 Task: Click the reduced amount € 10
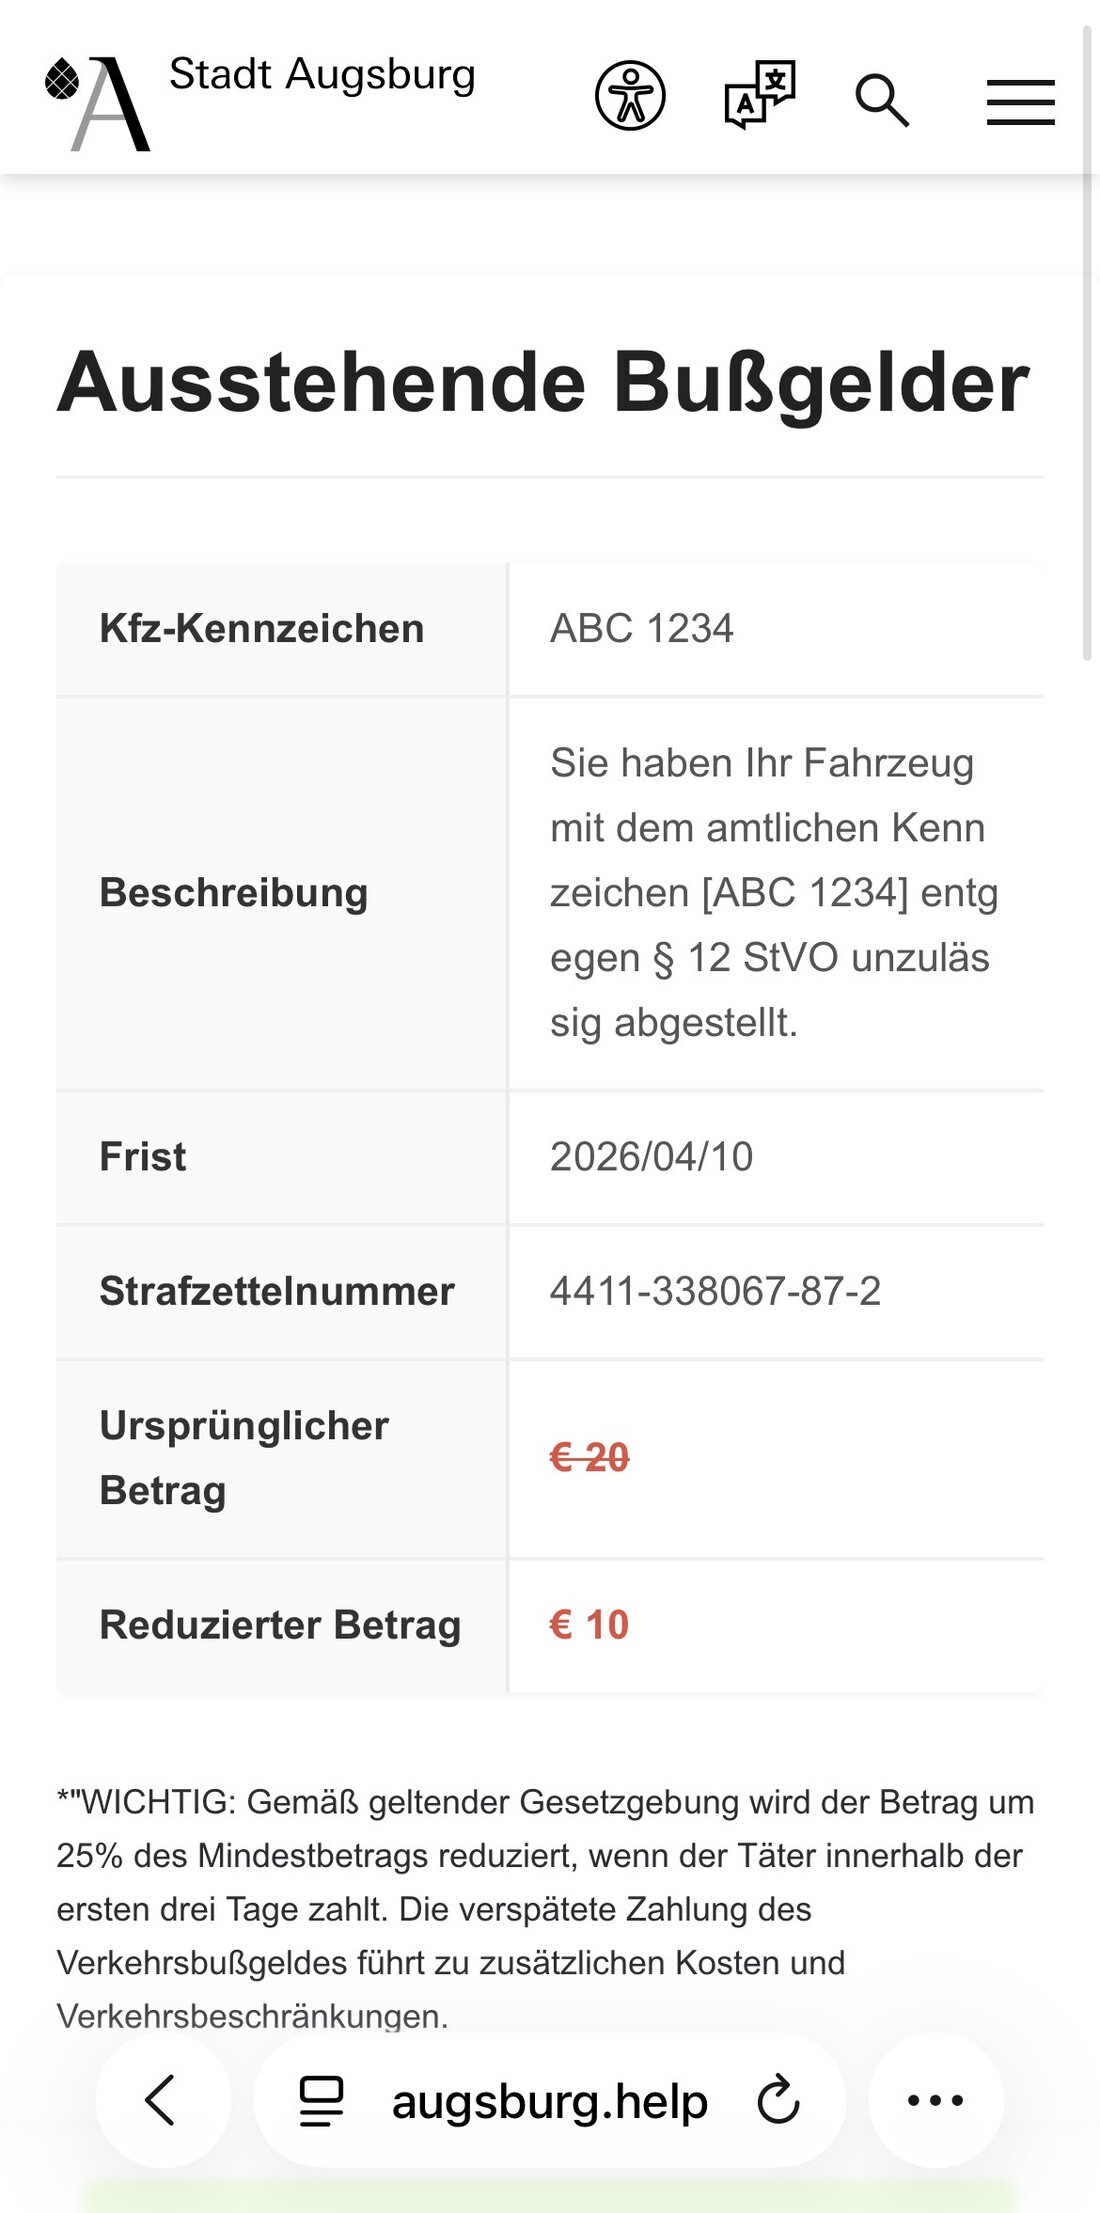pyautogui.click(x=589, y=1625)
